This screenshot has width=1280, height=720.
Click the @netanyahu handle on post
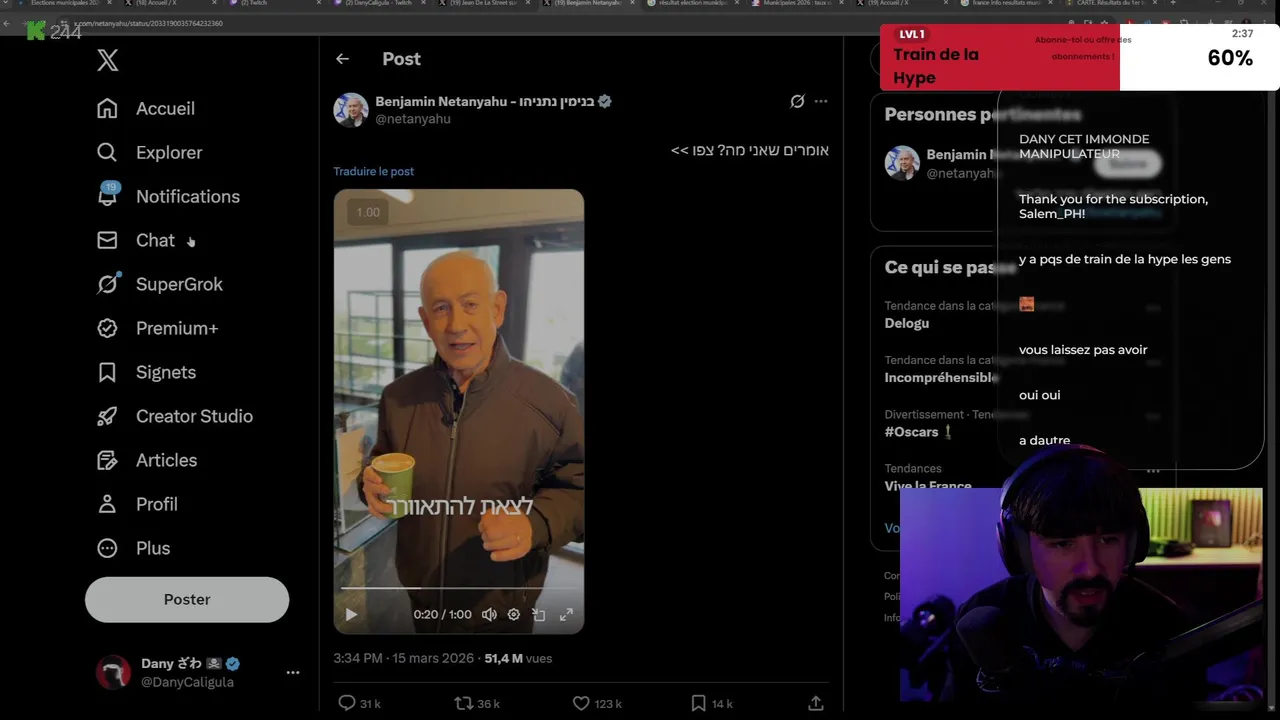coord(413,119)
